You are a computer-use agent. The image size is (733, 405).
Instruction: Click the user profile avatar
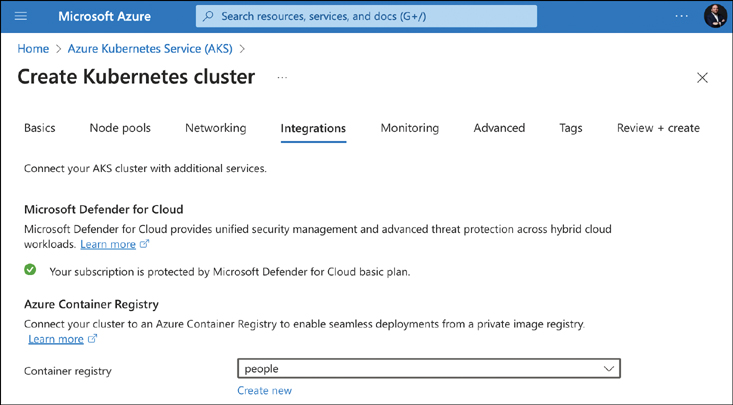pos(714,16)
